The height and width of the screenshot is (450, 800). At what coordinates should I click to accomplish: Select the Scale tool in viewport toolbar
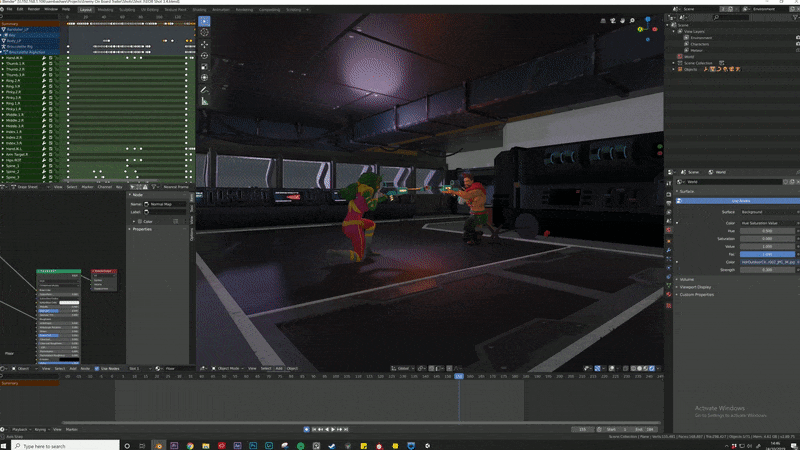[204, 67]
